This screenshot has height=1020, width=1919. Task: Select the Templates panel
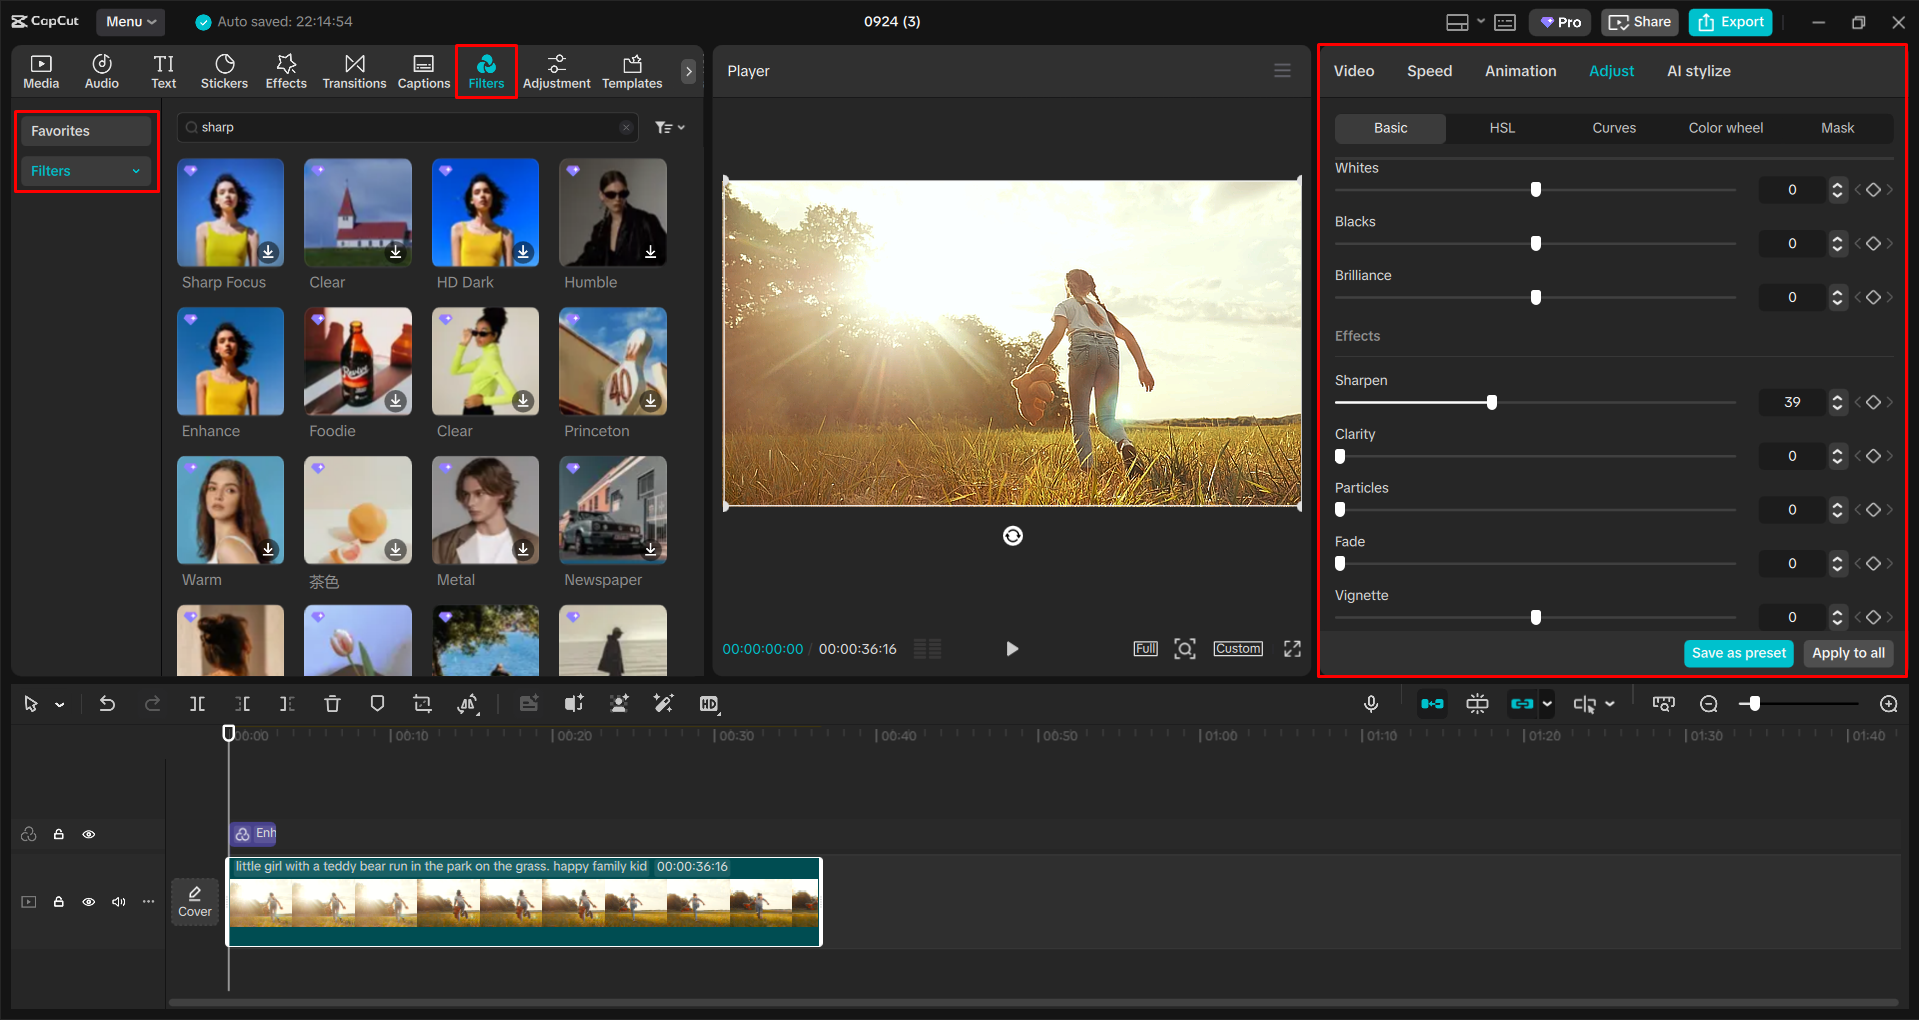coord(631,70)
